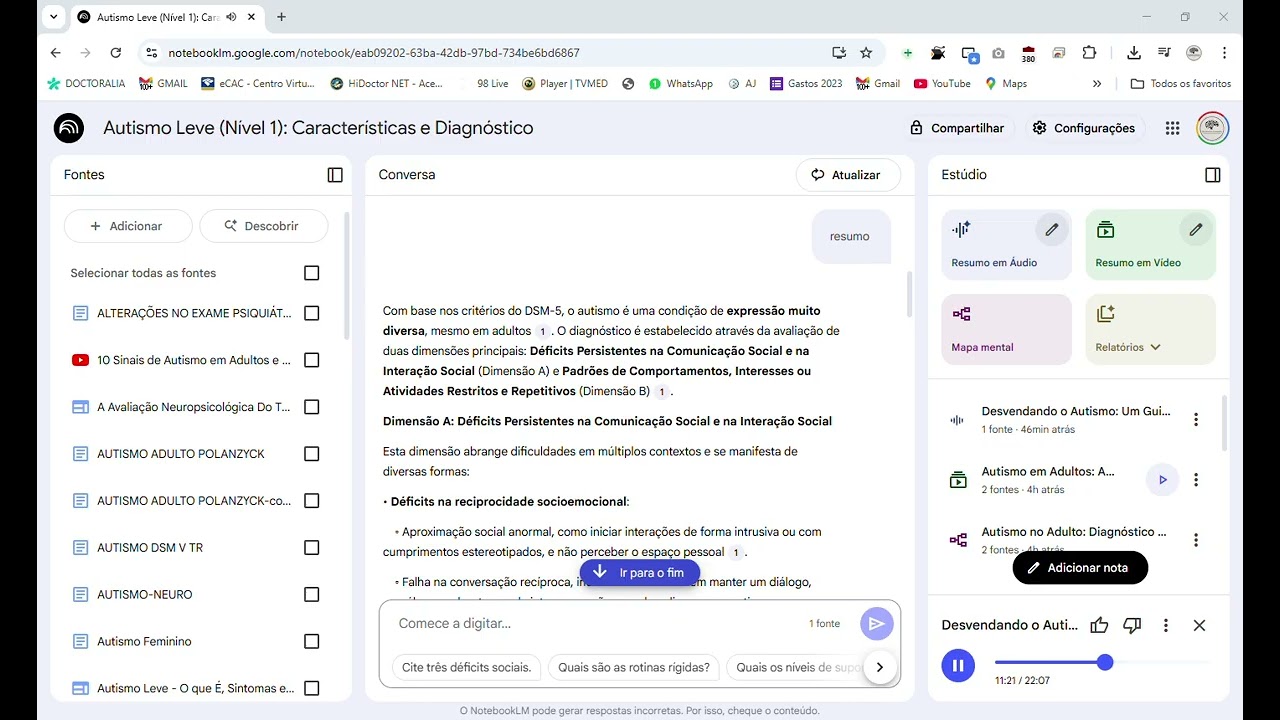Open the DOCTORALIA bookmark

[86, 84]
